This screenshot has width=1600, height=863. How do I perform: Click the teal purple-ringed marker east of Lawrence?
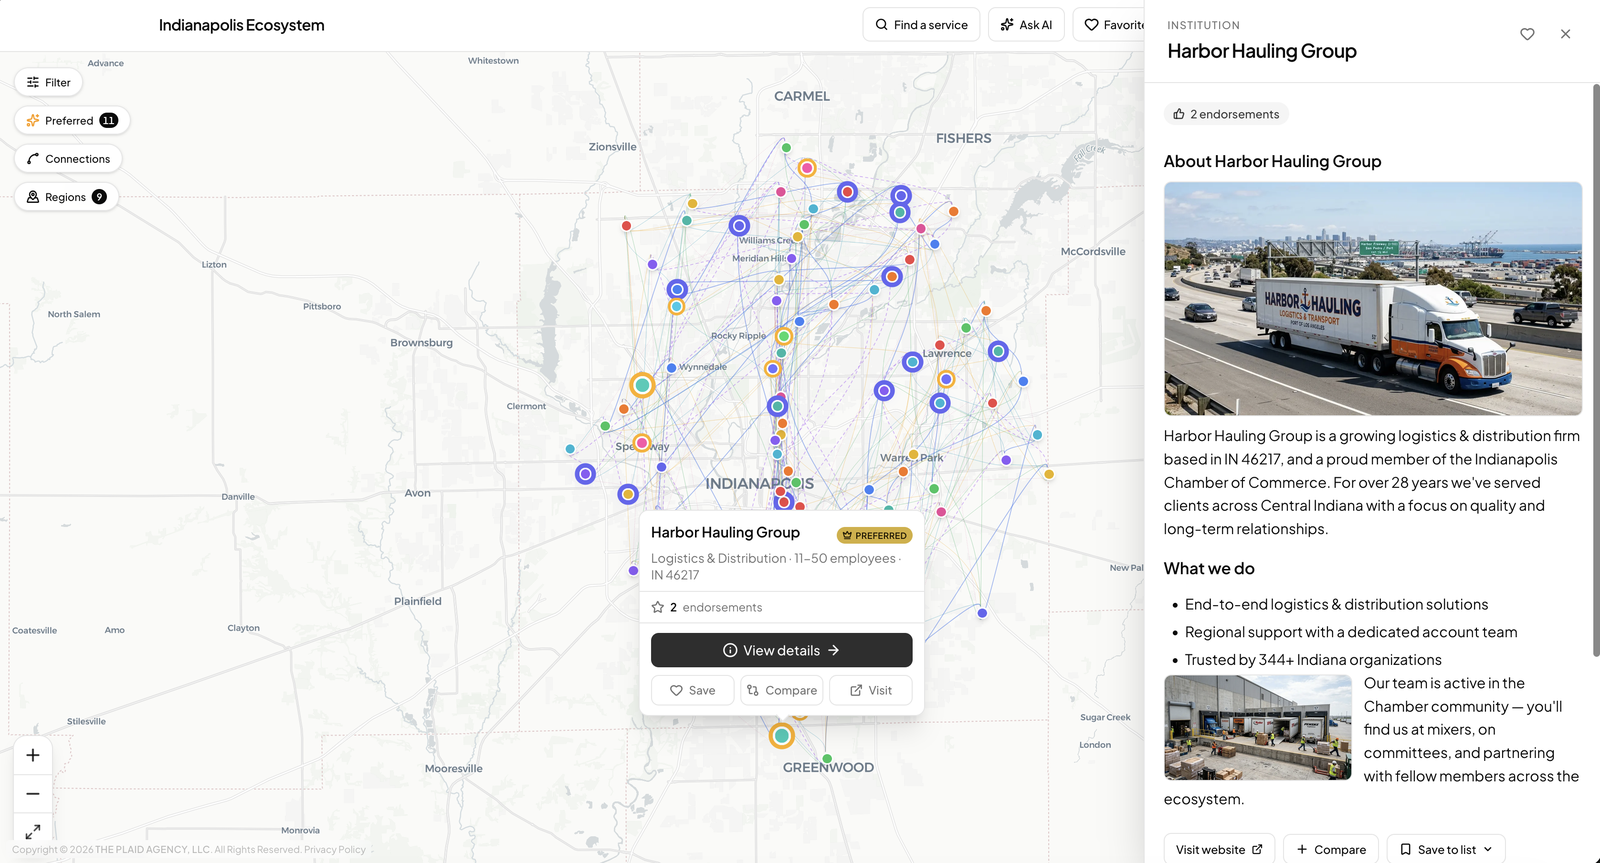click(997, 351)
